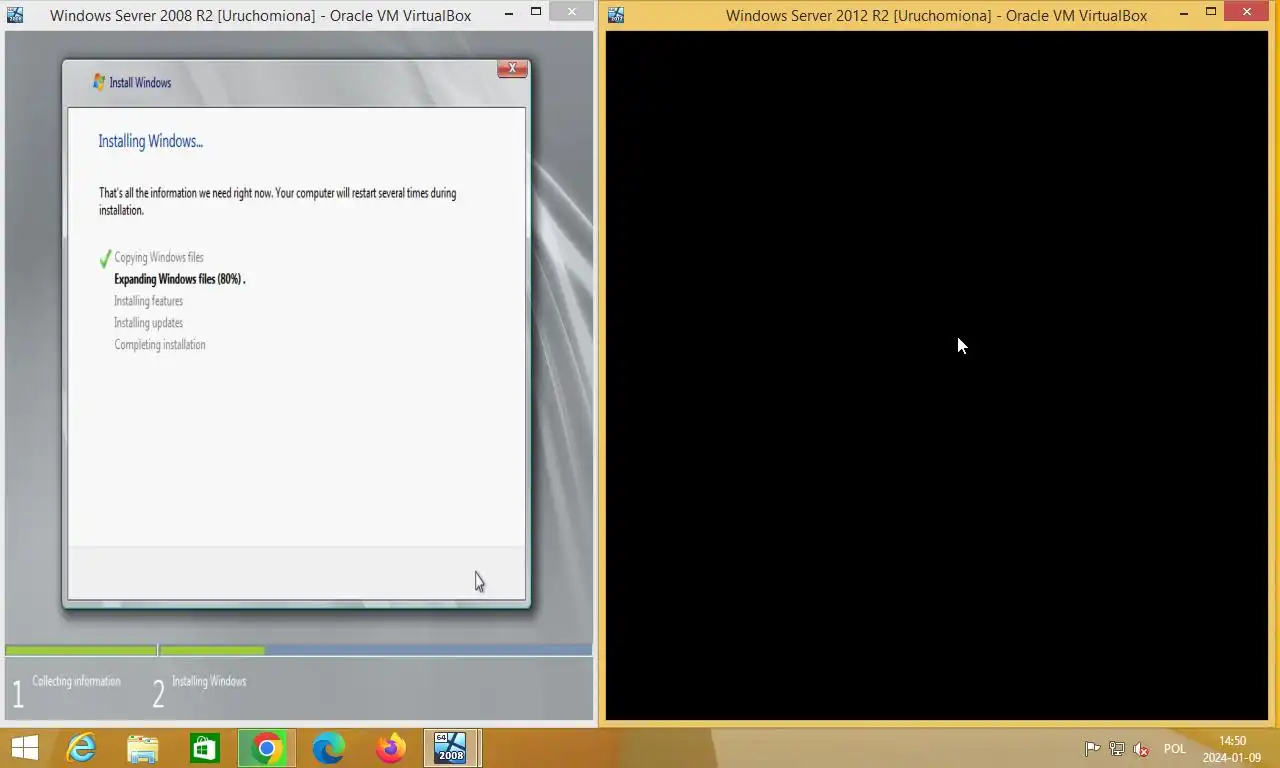Maximize the Windows Server 2012 R2 VM window
Viewport: 1280px width, 768px height.
click(x=1211, y=12)
